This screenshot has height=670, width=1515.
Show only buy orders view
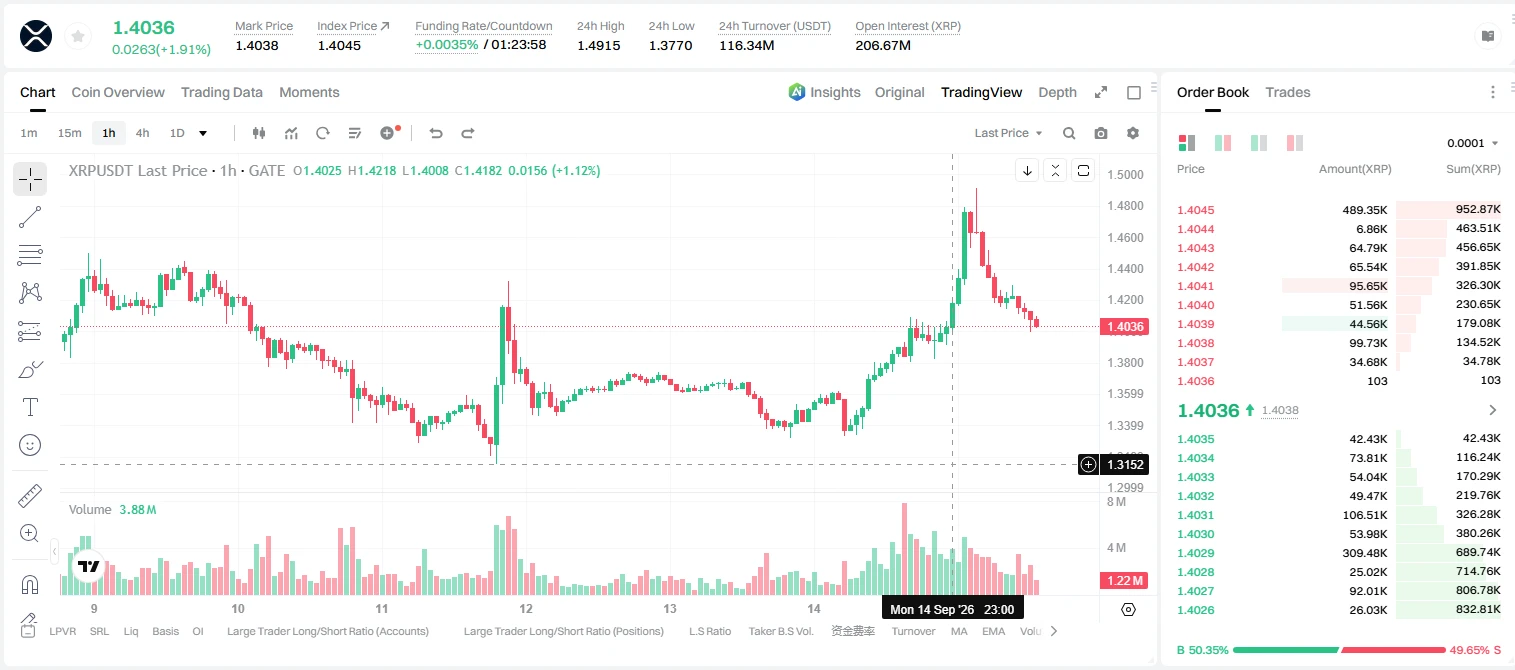1259,143
